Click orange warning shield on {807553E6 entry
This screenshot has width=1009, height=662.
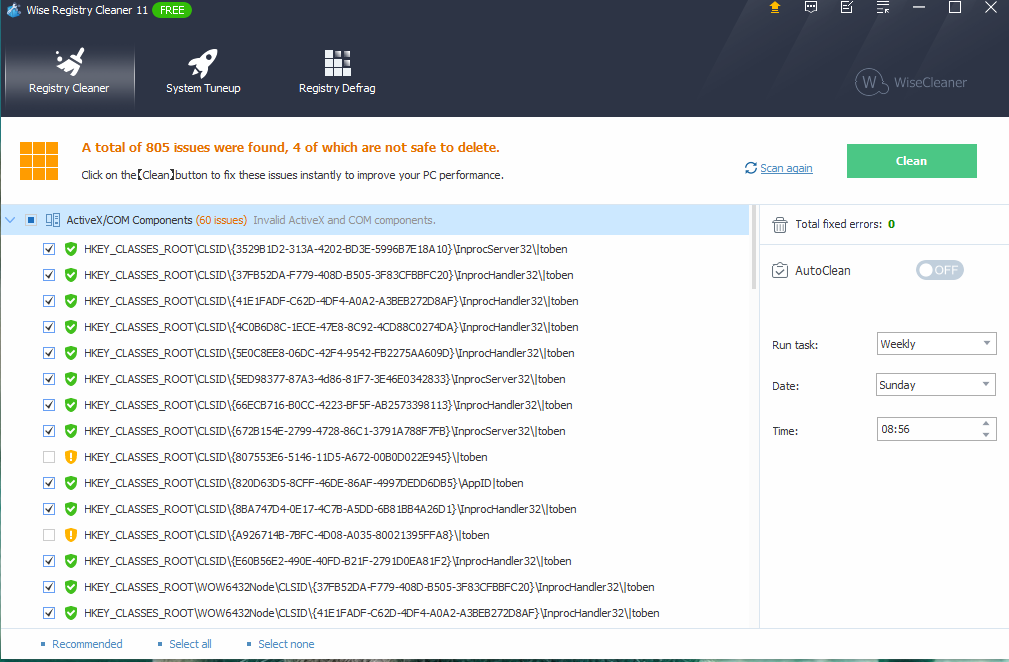[x=71, y=457]
